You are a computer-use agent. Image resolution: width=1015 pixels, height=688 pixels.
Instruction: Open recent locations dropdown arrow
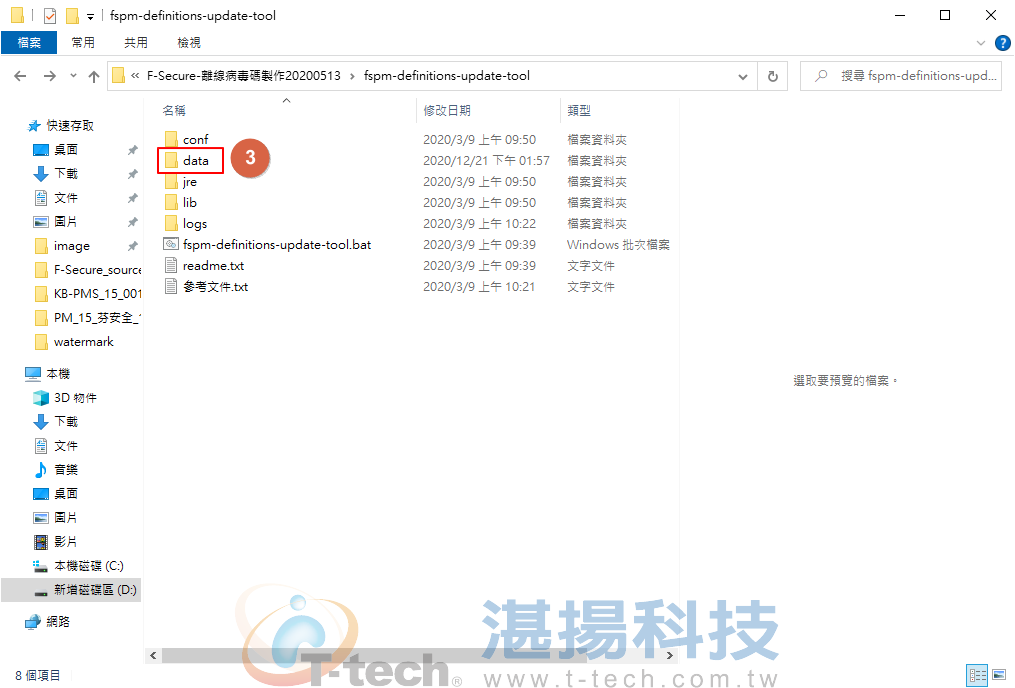tap(73, 76)
